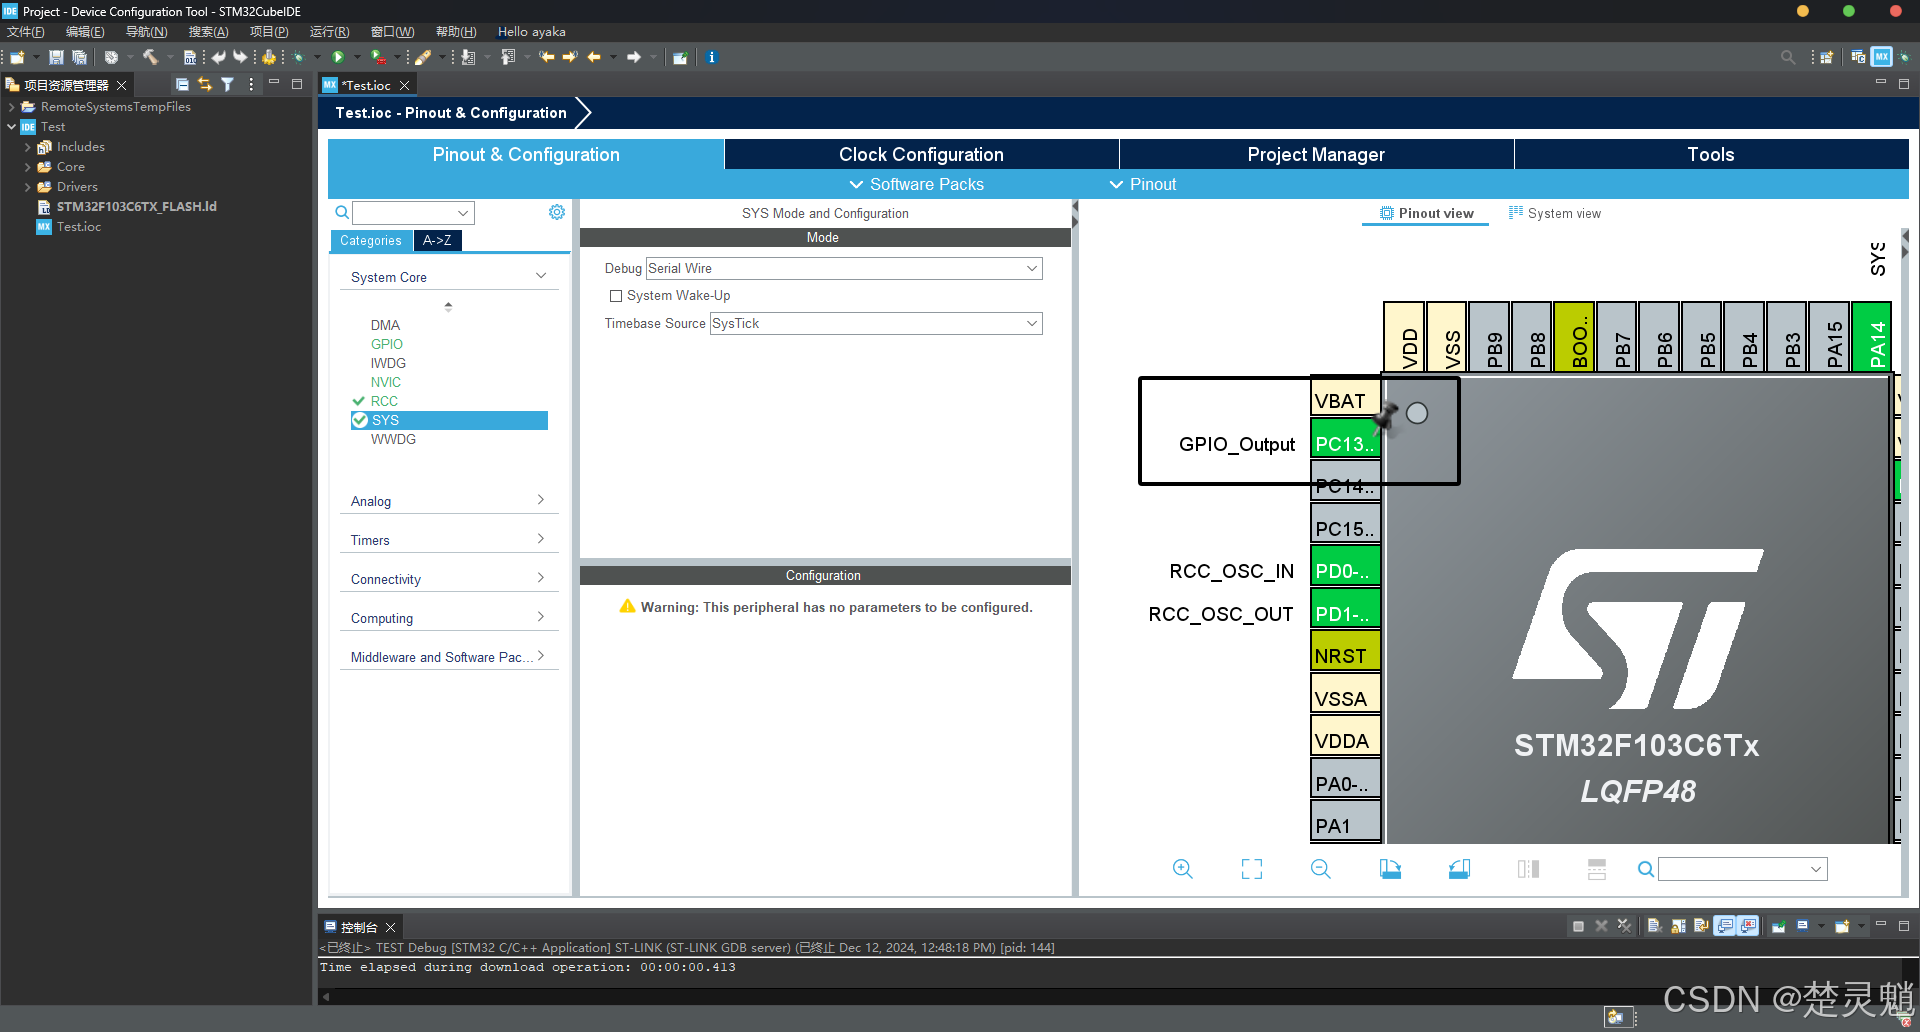Image resolution: width=1920 pixels, height=1032 pixels.
Task: Switch to the Clock Configuration tab
Action: [921, 154]
